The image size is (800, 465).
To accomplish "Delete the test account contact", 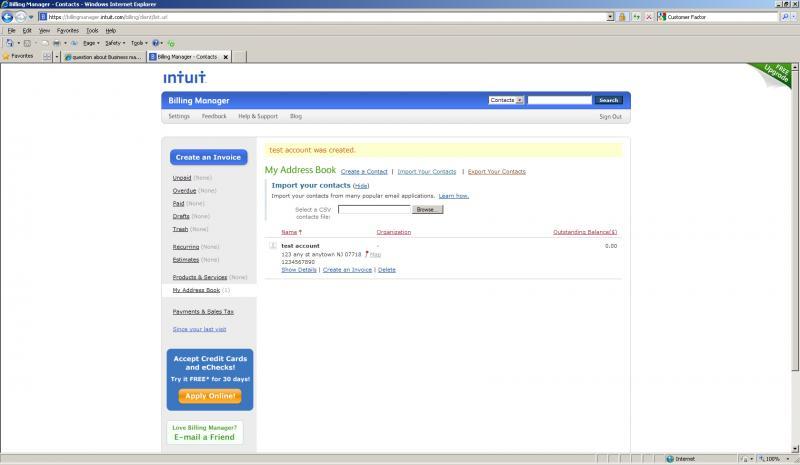I will pos(387,270).
